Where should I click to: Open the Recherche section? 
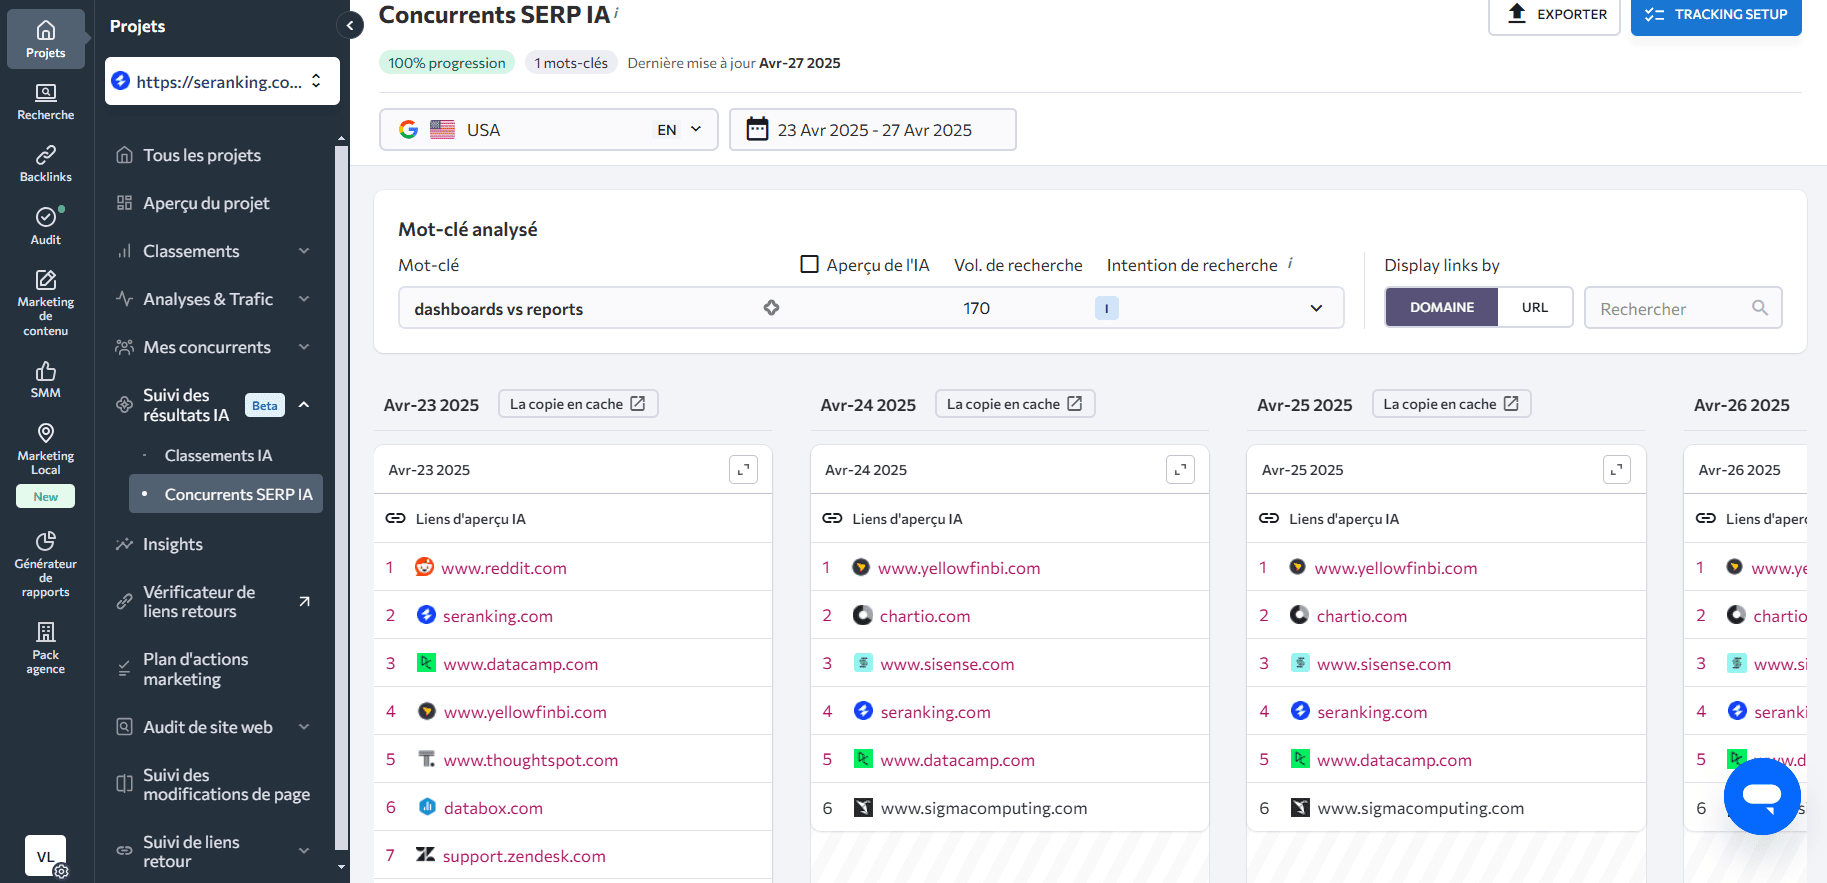(x=46, y=102)
